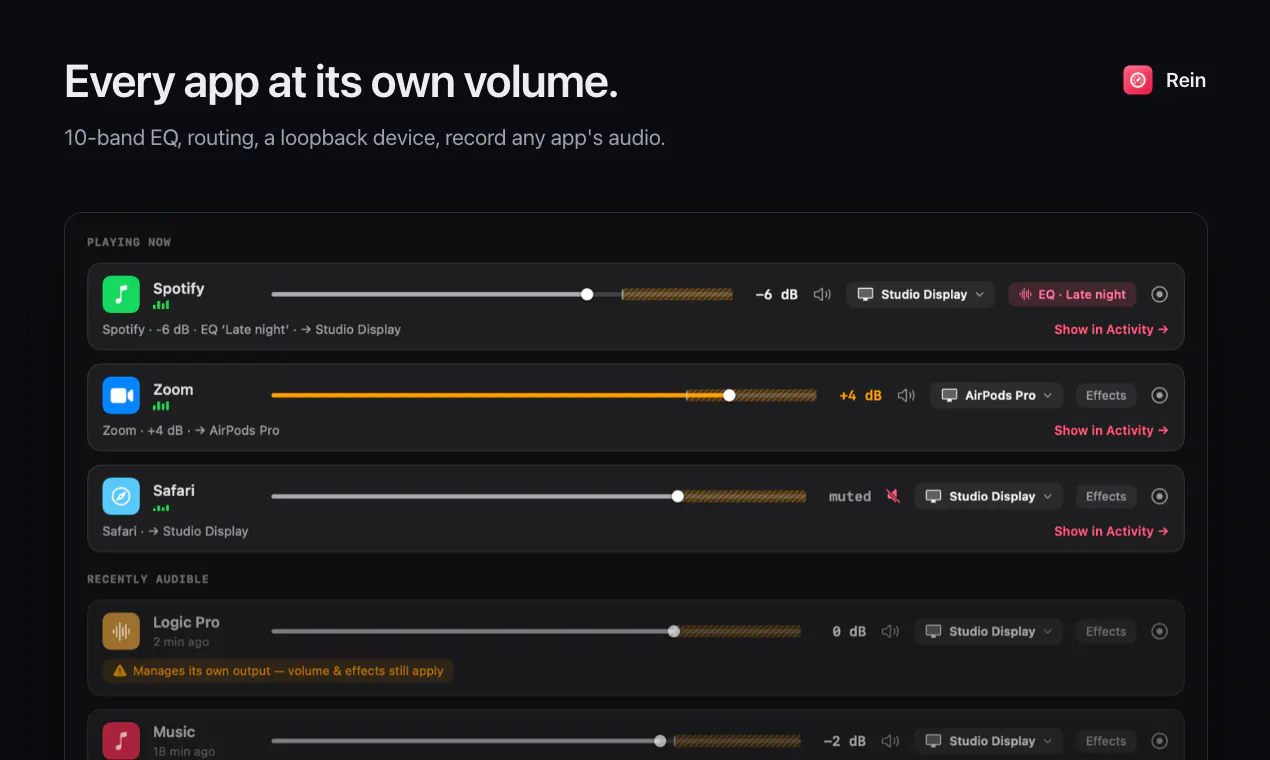The width and height of the screenshot is (1270, 760).
Task: Click the record icon in Safari row
Action: click(x=1160, y=496)
